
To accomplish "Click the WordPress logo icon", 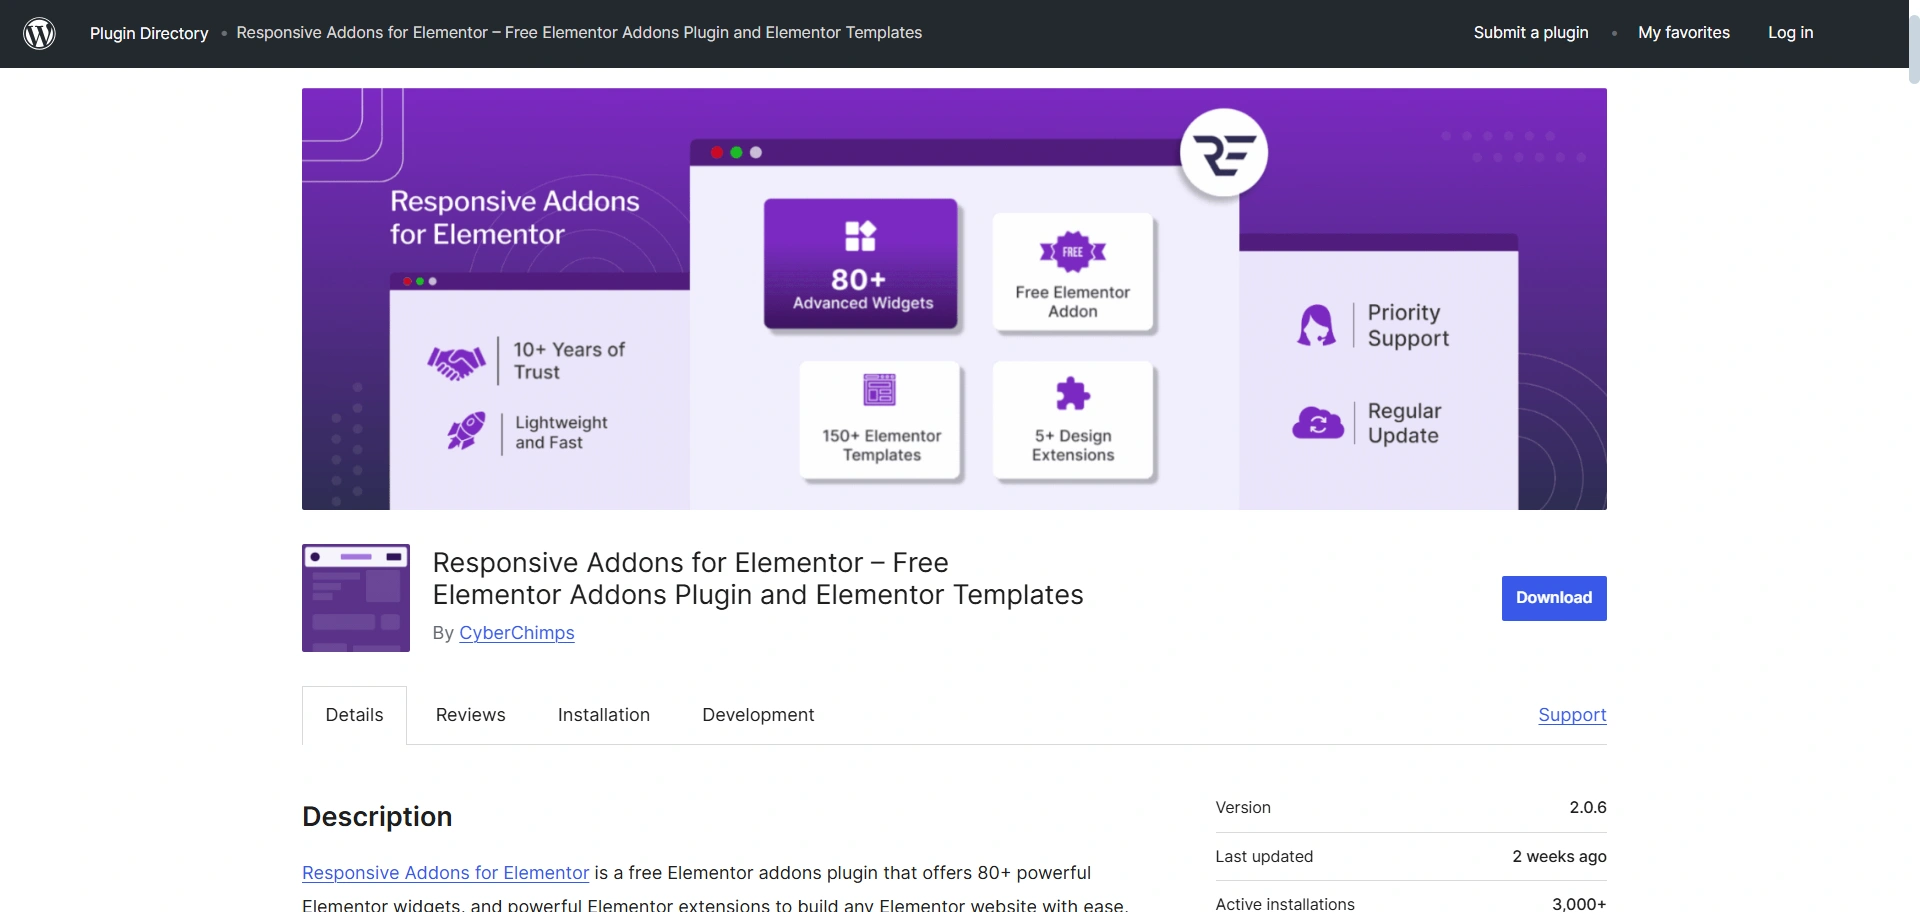I will coord(39,33).
